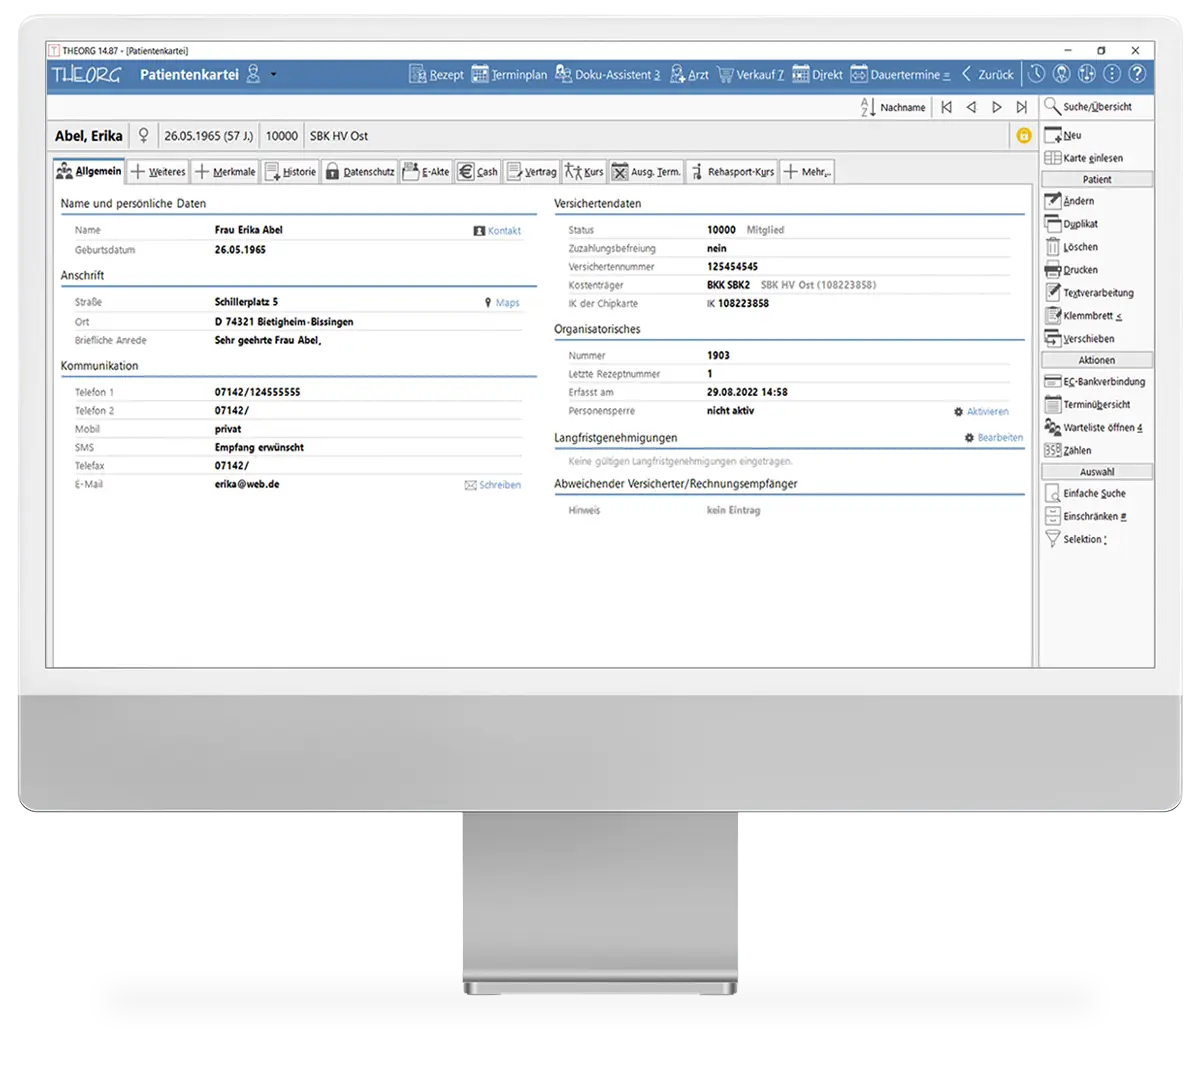Launch the Doku-Assistent
The width and height of the screenshot is (1200, 1069).
click(x=607, y=74)
